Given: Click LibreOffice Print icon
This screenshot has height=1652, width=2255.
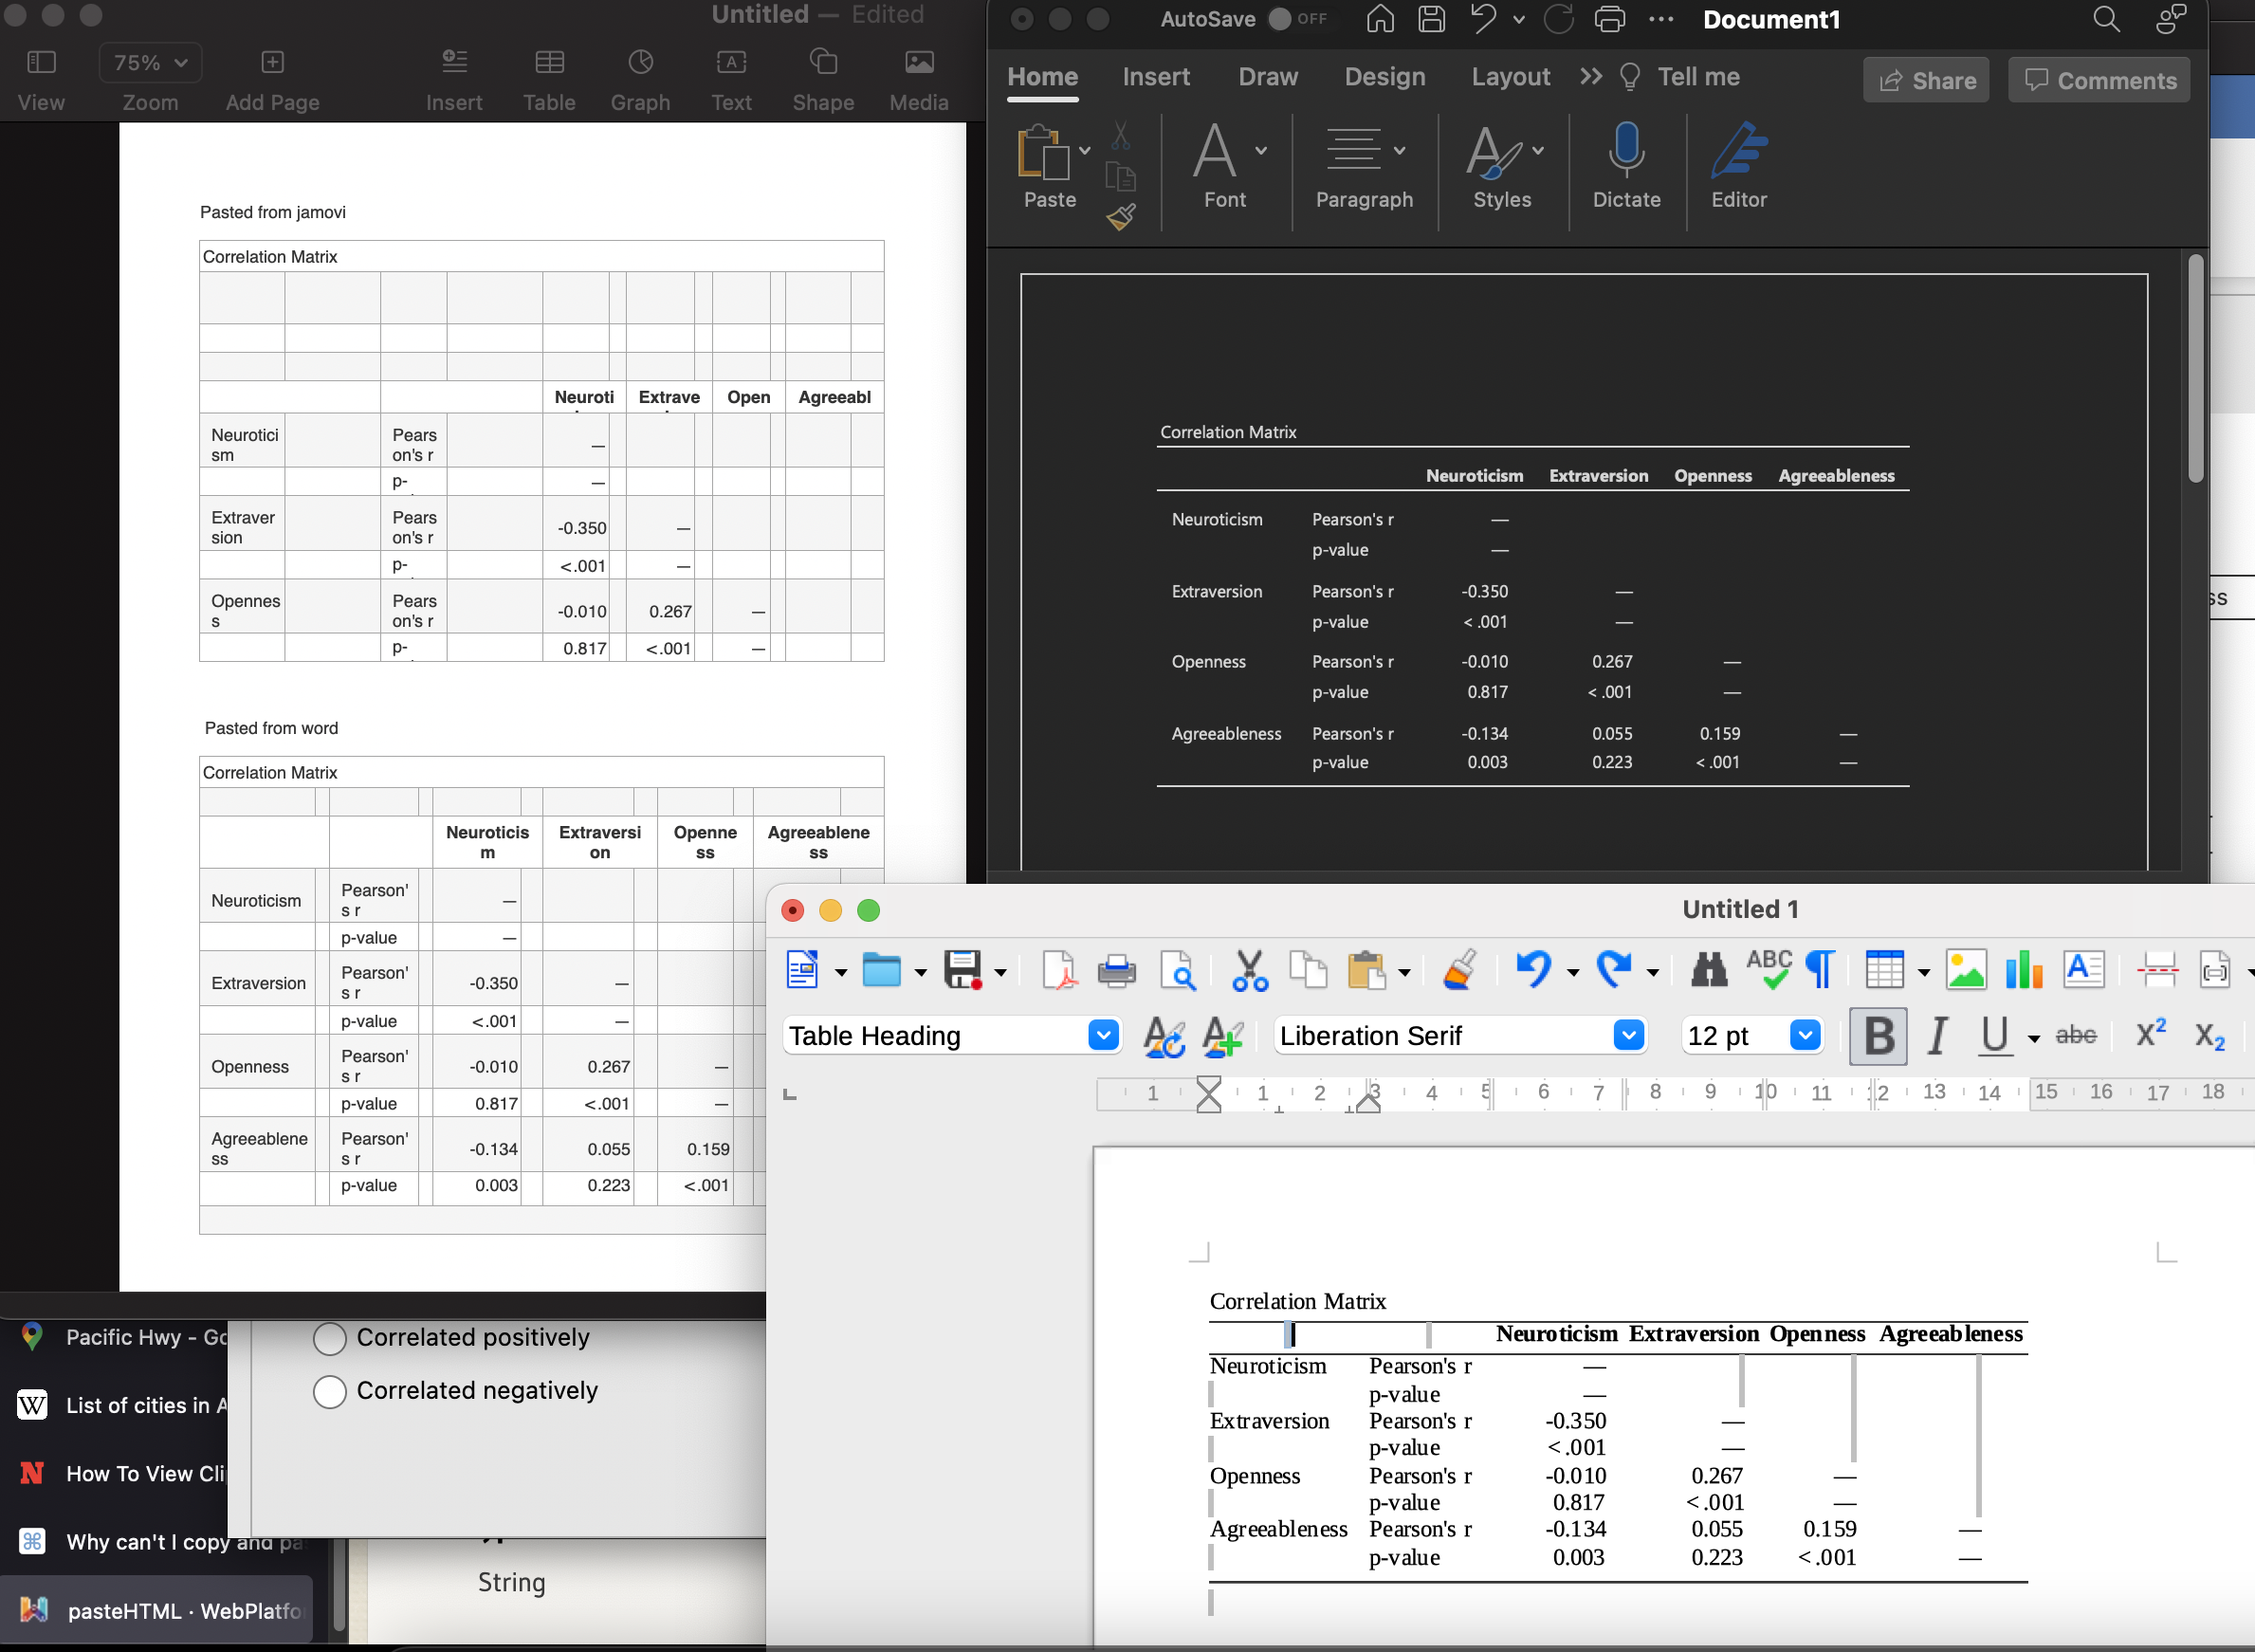Looking at the screenshot, I should (1116, 970).
